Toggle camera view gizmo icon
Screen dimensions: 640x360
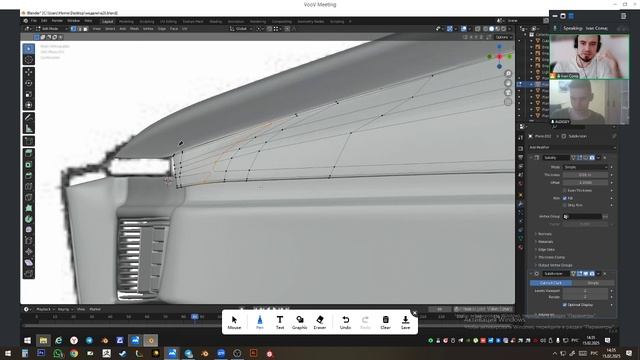508,93
